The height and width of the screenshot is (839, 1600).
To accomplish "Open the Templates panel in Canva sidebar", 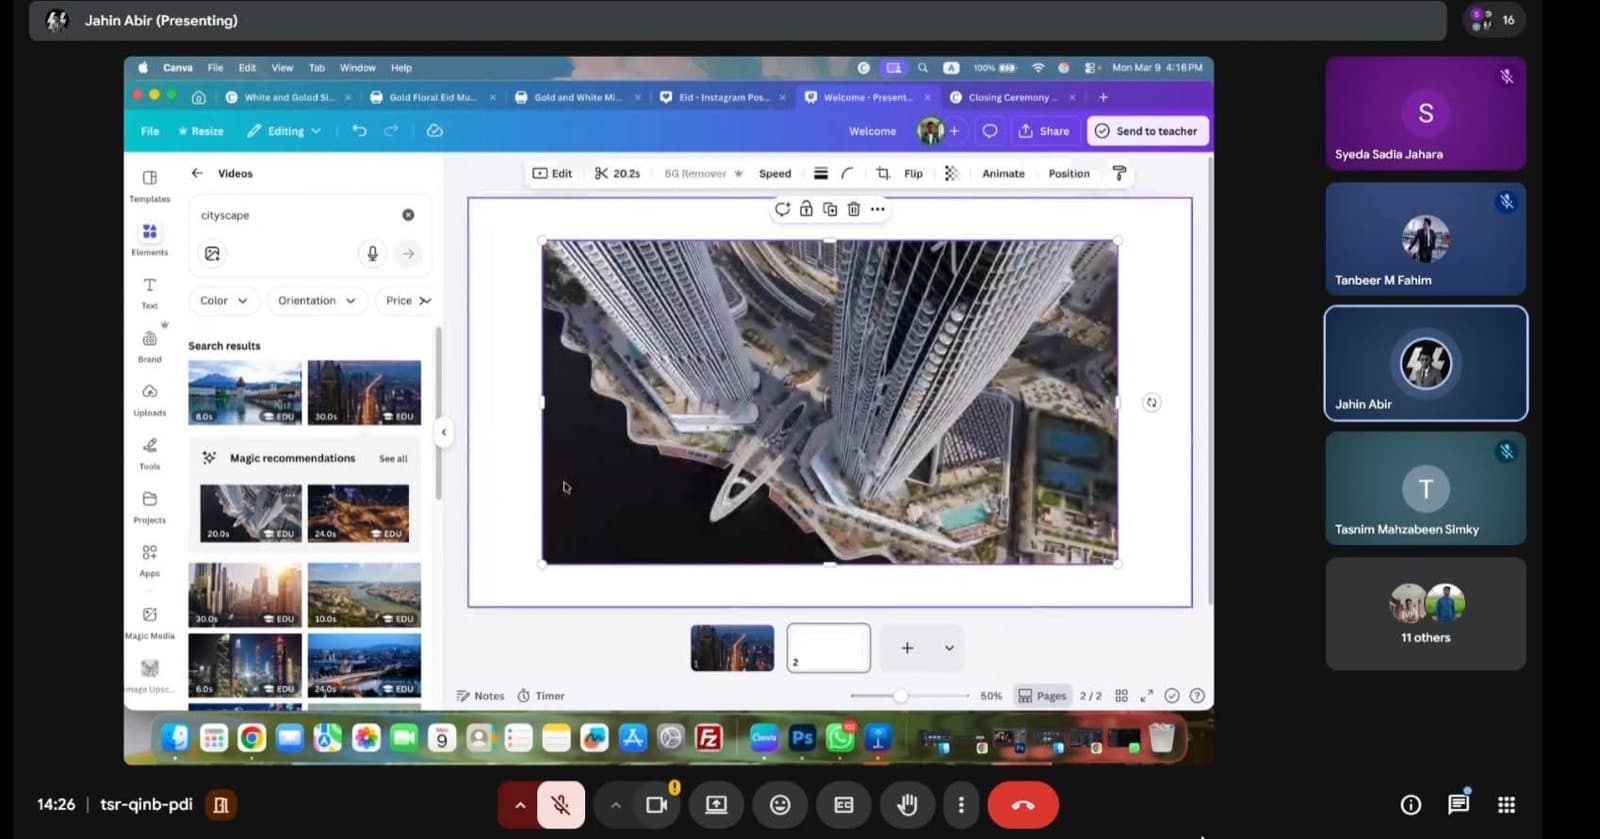I will coord(149,184).
